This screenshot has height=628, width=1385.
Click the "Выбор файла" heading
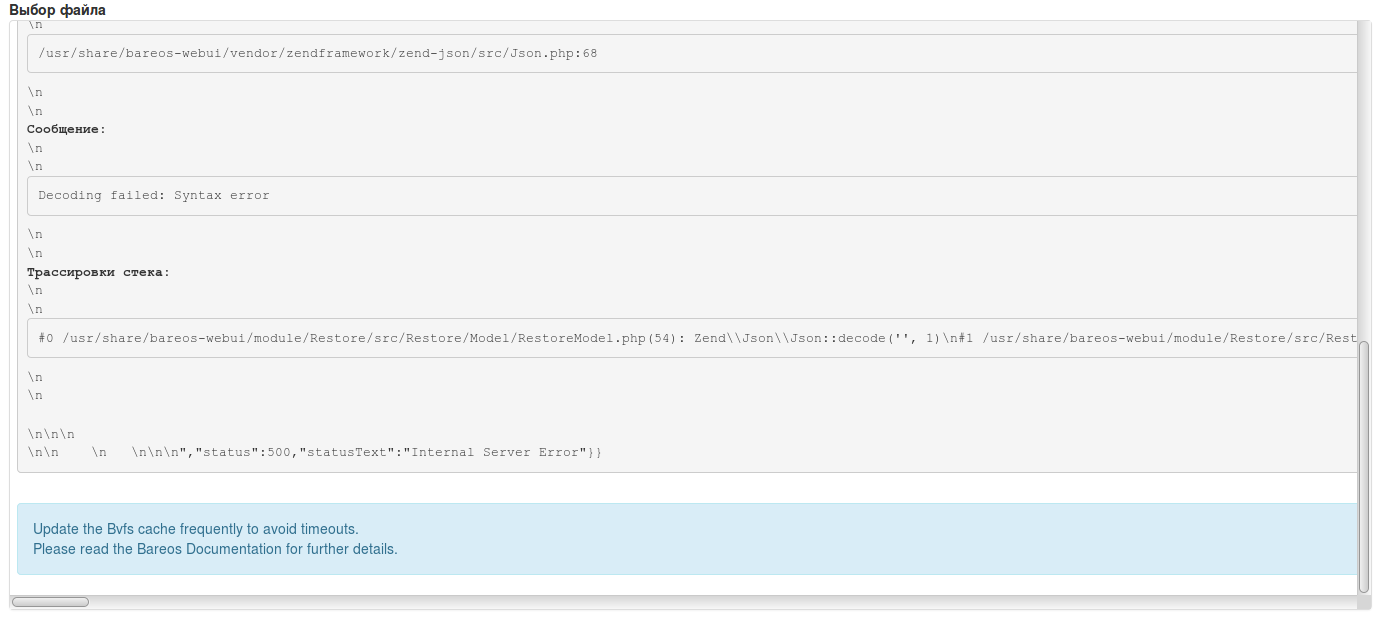click(x=57, y=10)
